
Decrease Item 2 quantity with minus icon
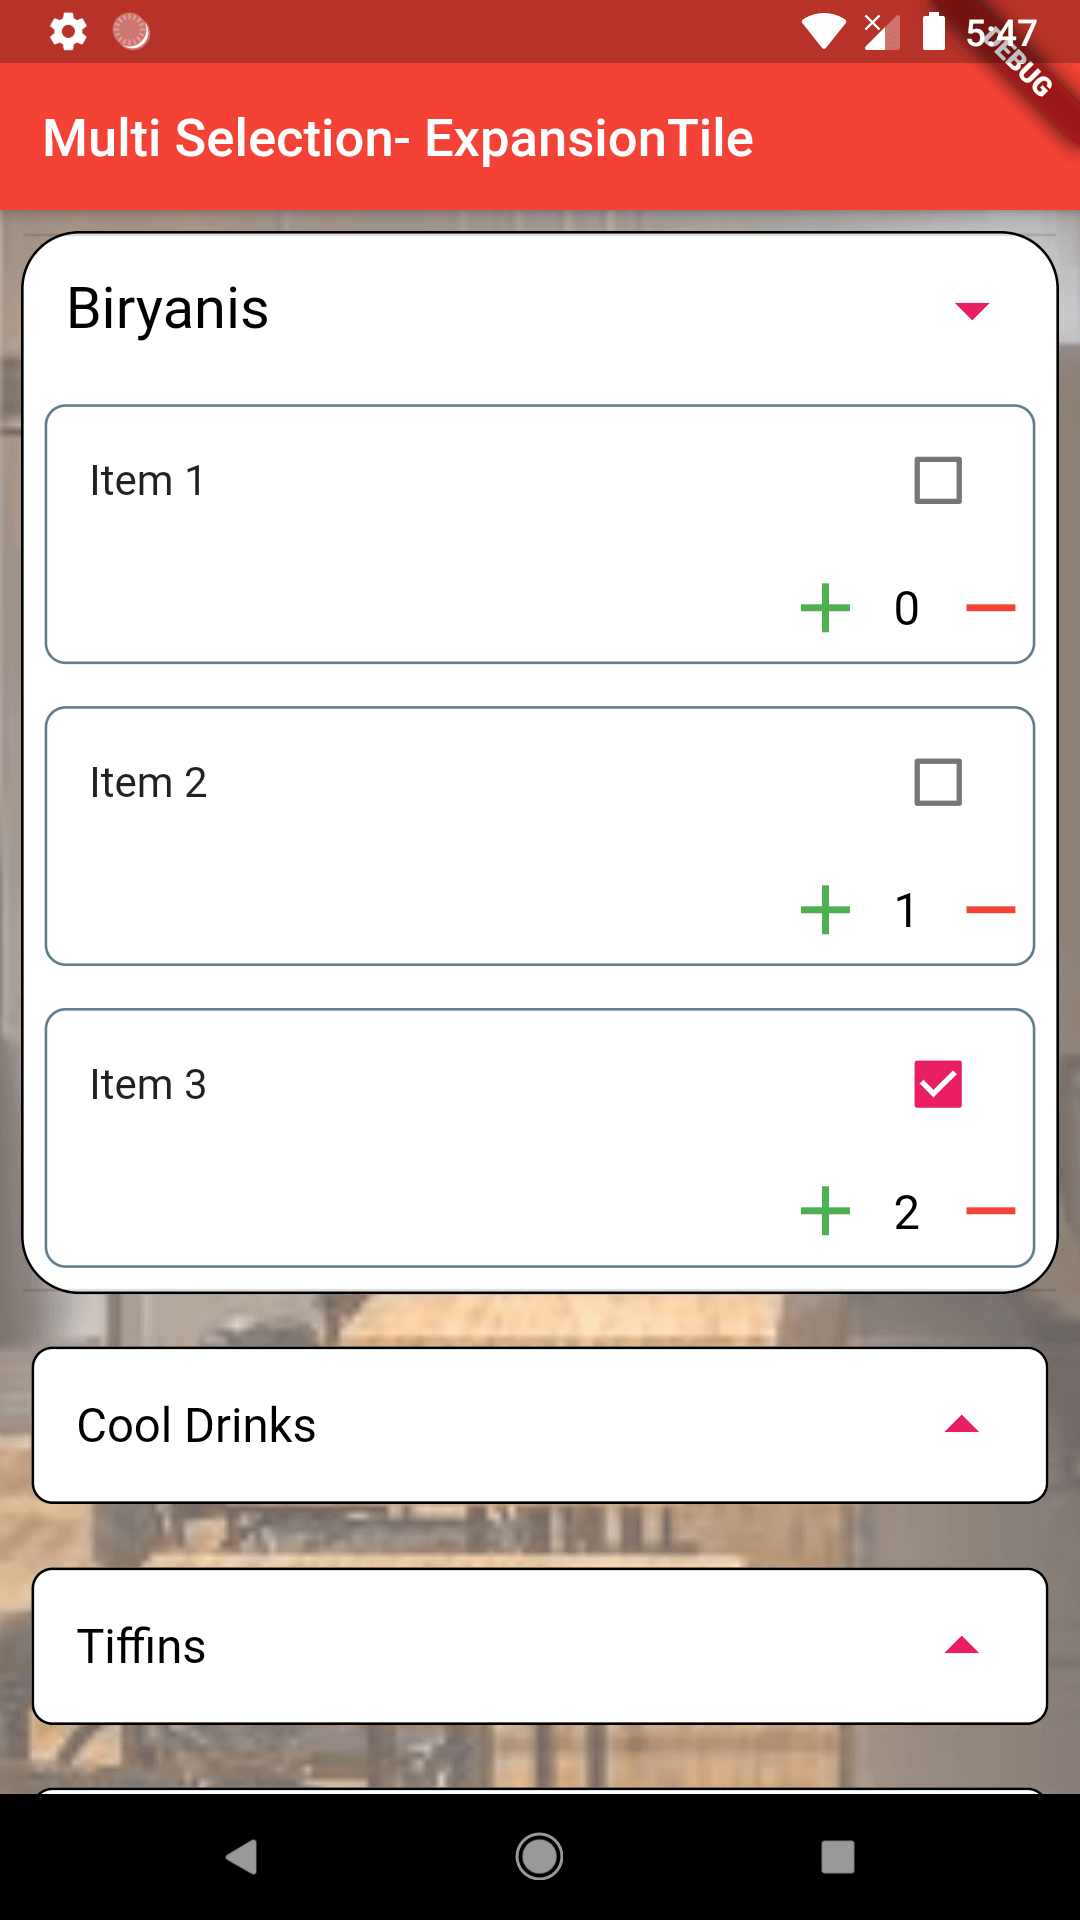(x=990, y=910)
